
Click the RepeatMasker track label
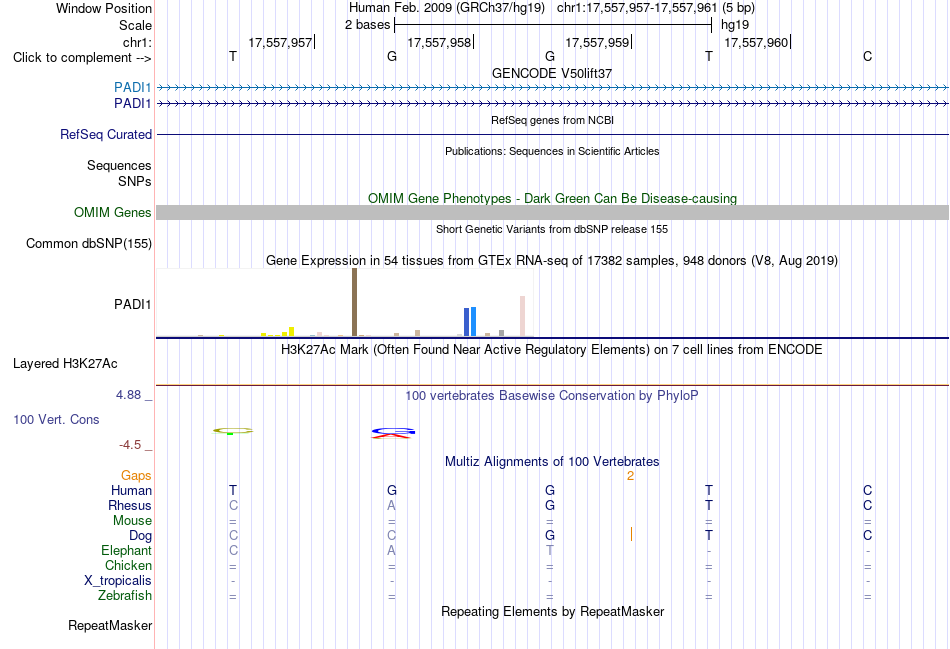[110, 625]
